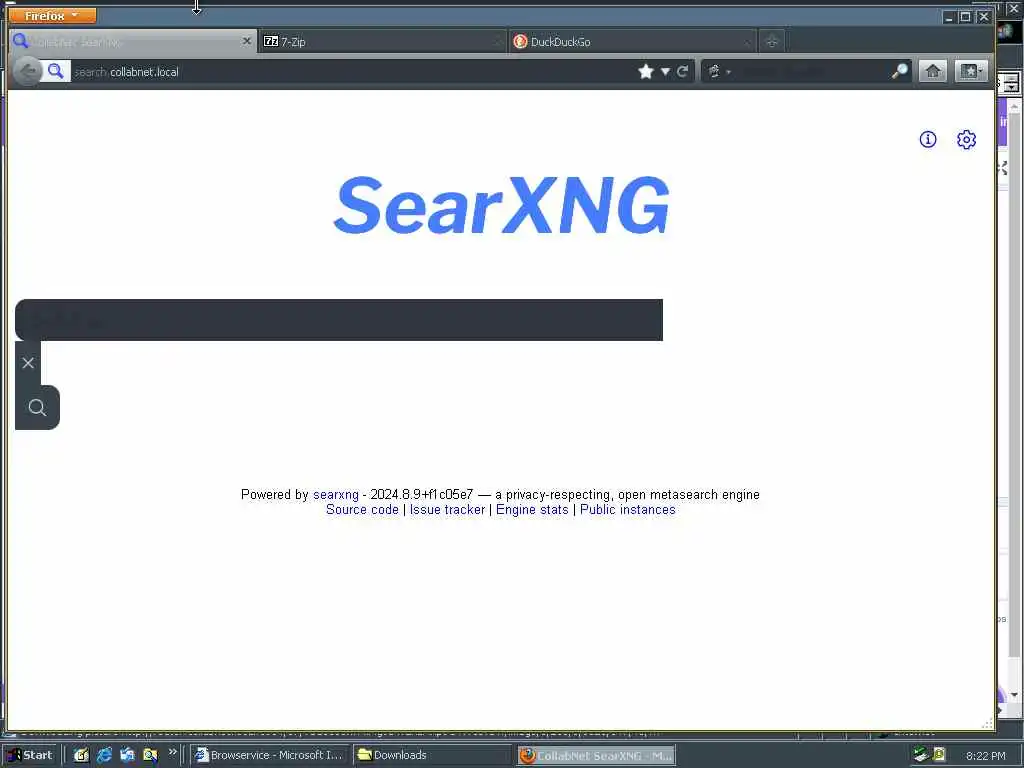Open the bookmarks menu button
1024x768 pixels.
coord(971,71)
